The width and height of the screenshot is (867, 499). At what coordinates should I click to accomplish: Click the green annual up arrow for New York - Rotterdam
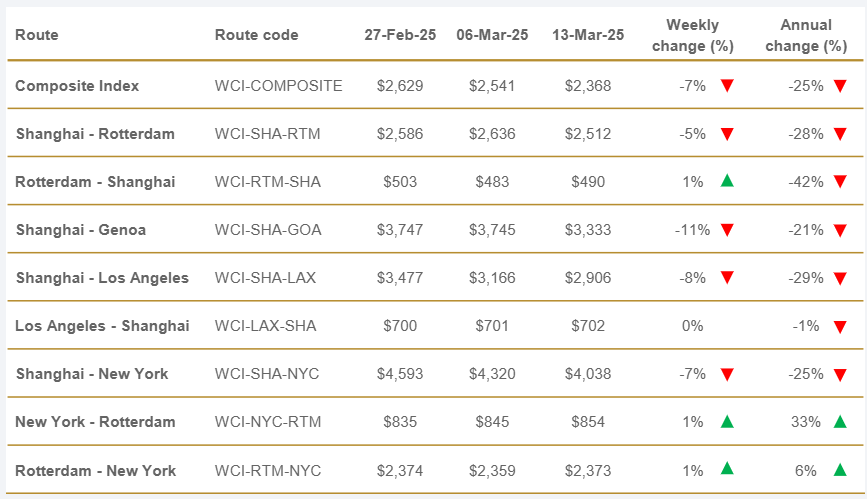point(840,421)
